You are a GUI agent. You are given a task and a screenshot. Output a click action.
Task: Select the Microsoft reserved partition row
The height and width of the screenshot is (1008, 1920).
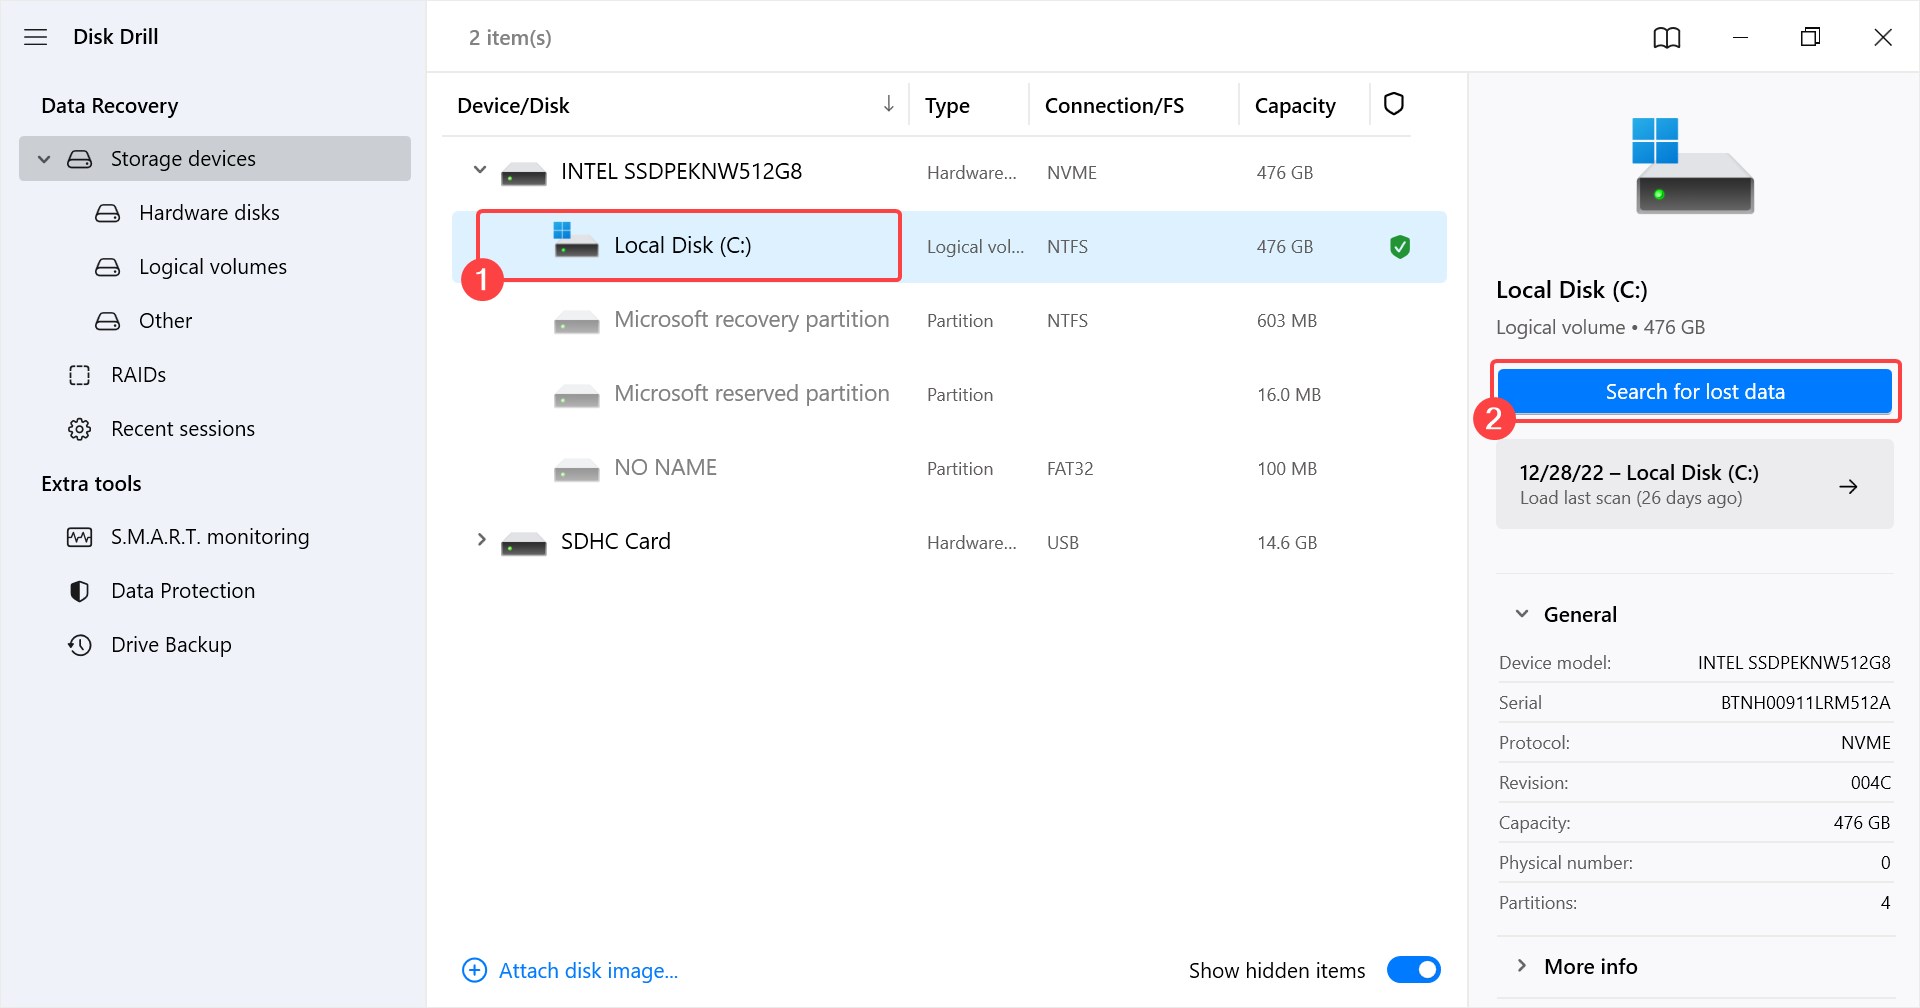tap(949, 395)
